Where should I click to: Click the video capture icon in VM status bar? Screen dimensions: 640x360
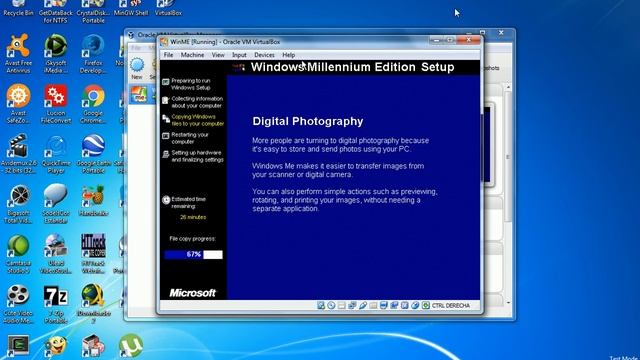click(x=394, y=305)
